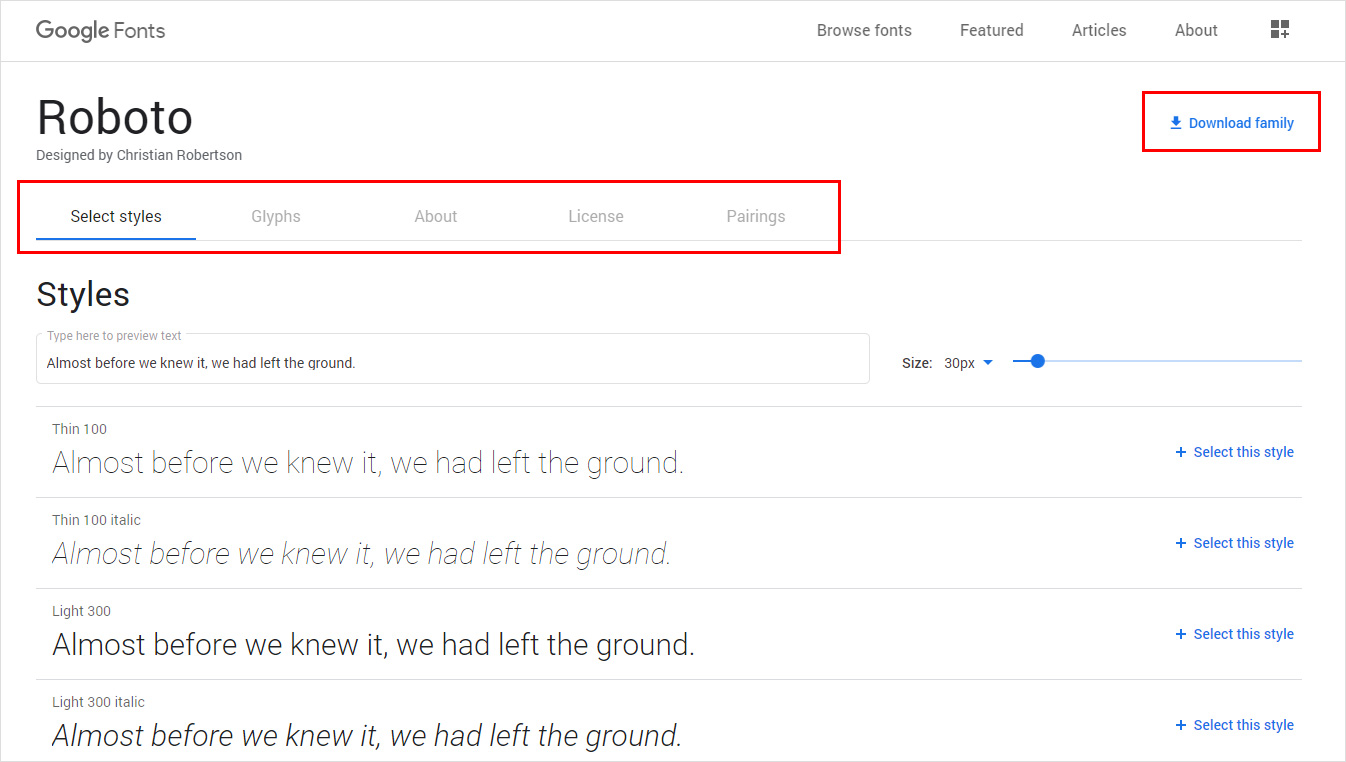Click the preview text input field
This screenshot has height=762, width=1346.
pyautogui.click(x=453, y=359)
